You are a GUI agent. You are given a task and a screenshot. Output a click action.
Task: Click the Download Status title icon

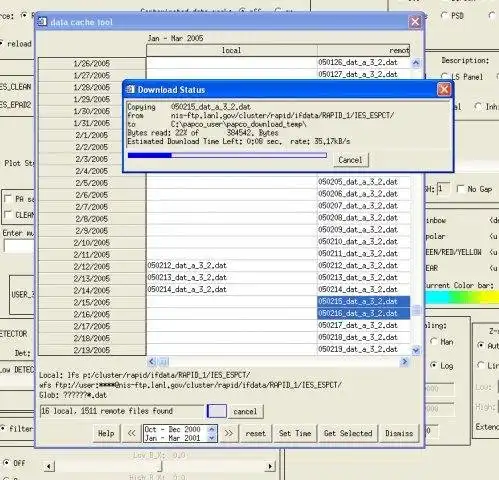(130, 90)
